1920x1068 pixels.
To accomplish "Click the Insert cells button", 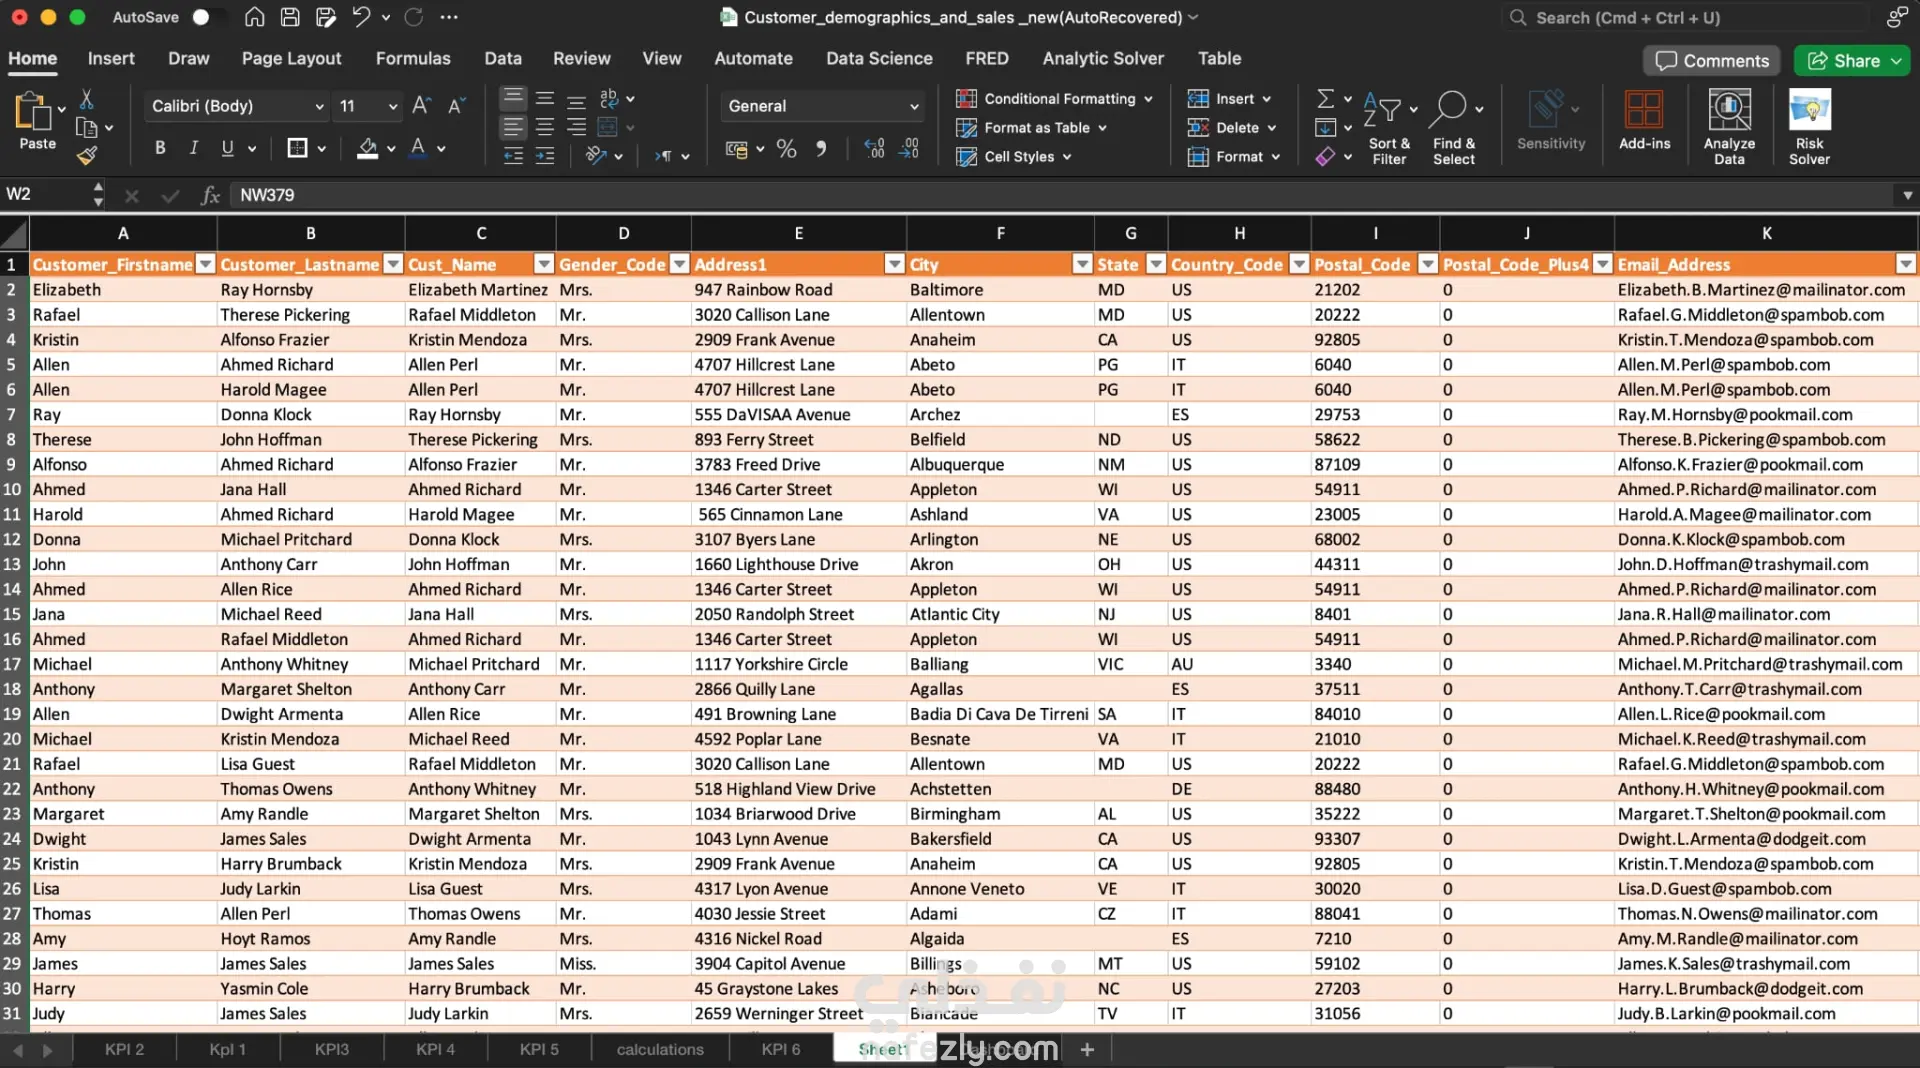I will coord(1229,98).
